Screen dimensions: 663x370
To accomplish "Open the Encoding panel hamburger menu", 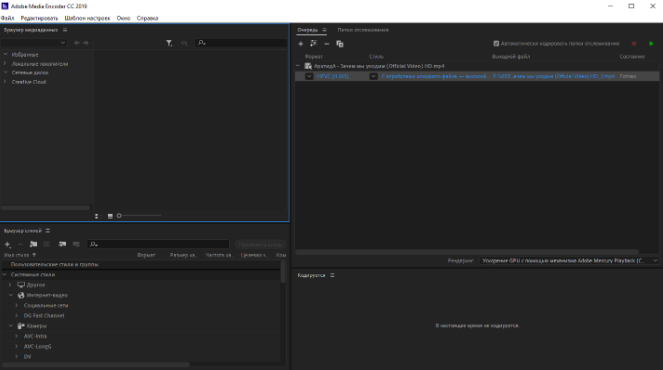I will [332, 275].
